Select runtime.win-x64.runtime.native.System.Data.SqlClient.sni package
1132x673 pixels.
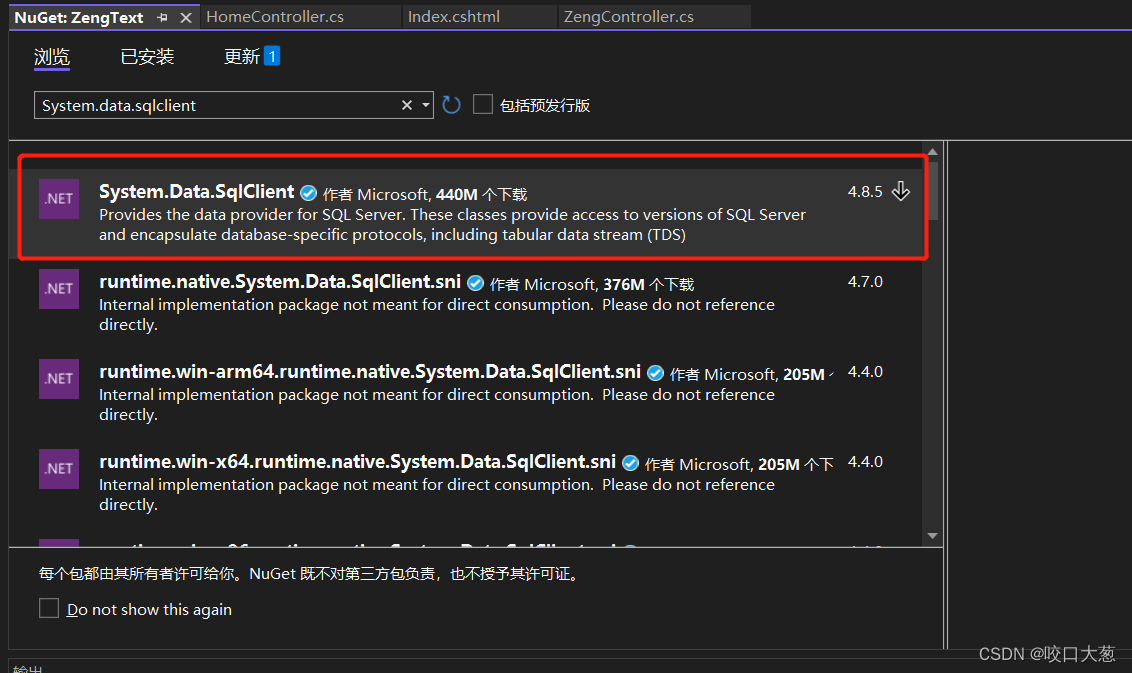pos(357,462)
